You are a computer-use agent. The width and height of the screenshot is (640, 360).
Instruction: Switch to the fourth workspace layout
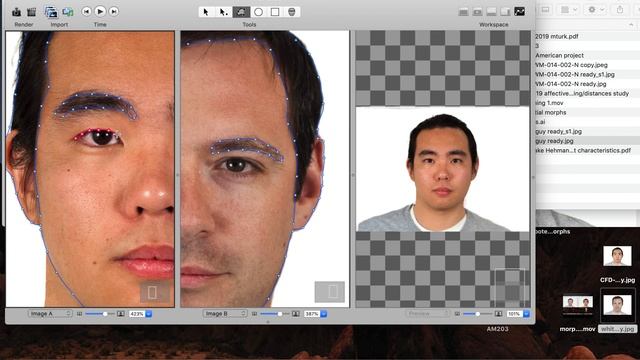pos(505,12)
